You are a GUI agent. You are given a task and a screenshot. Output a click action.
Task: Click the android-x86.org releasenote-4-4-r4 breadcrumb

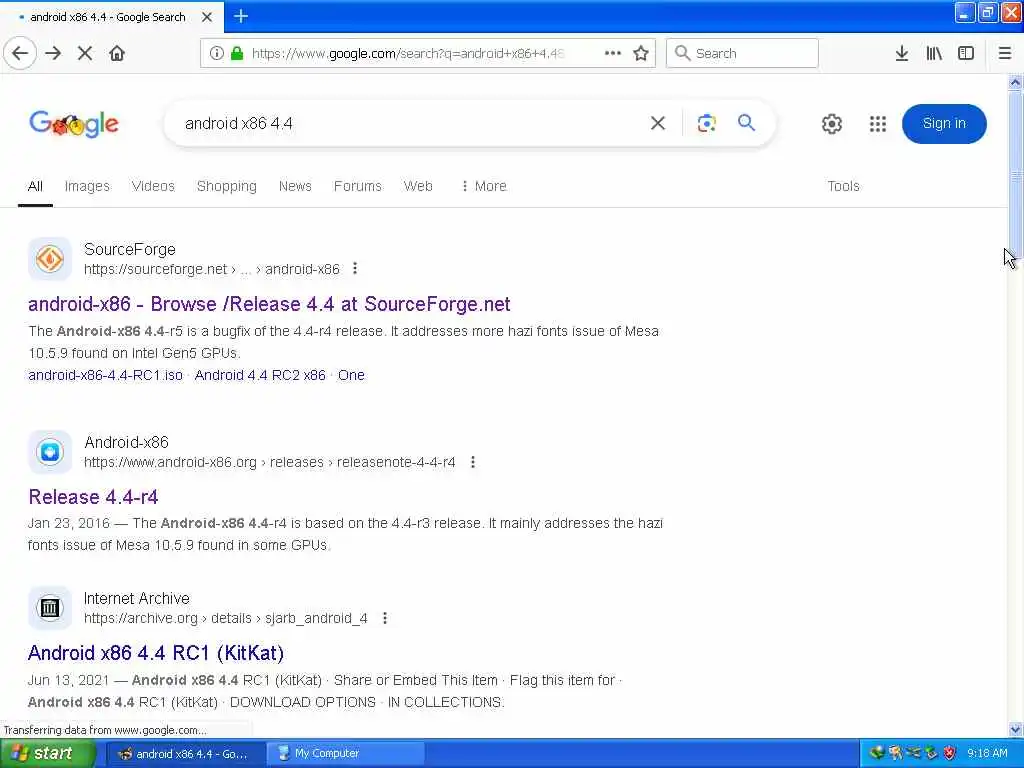270,462
